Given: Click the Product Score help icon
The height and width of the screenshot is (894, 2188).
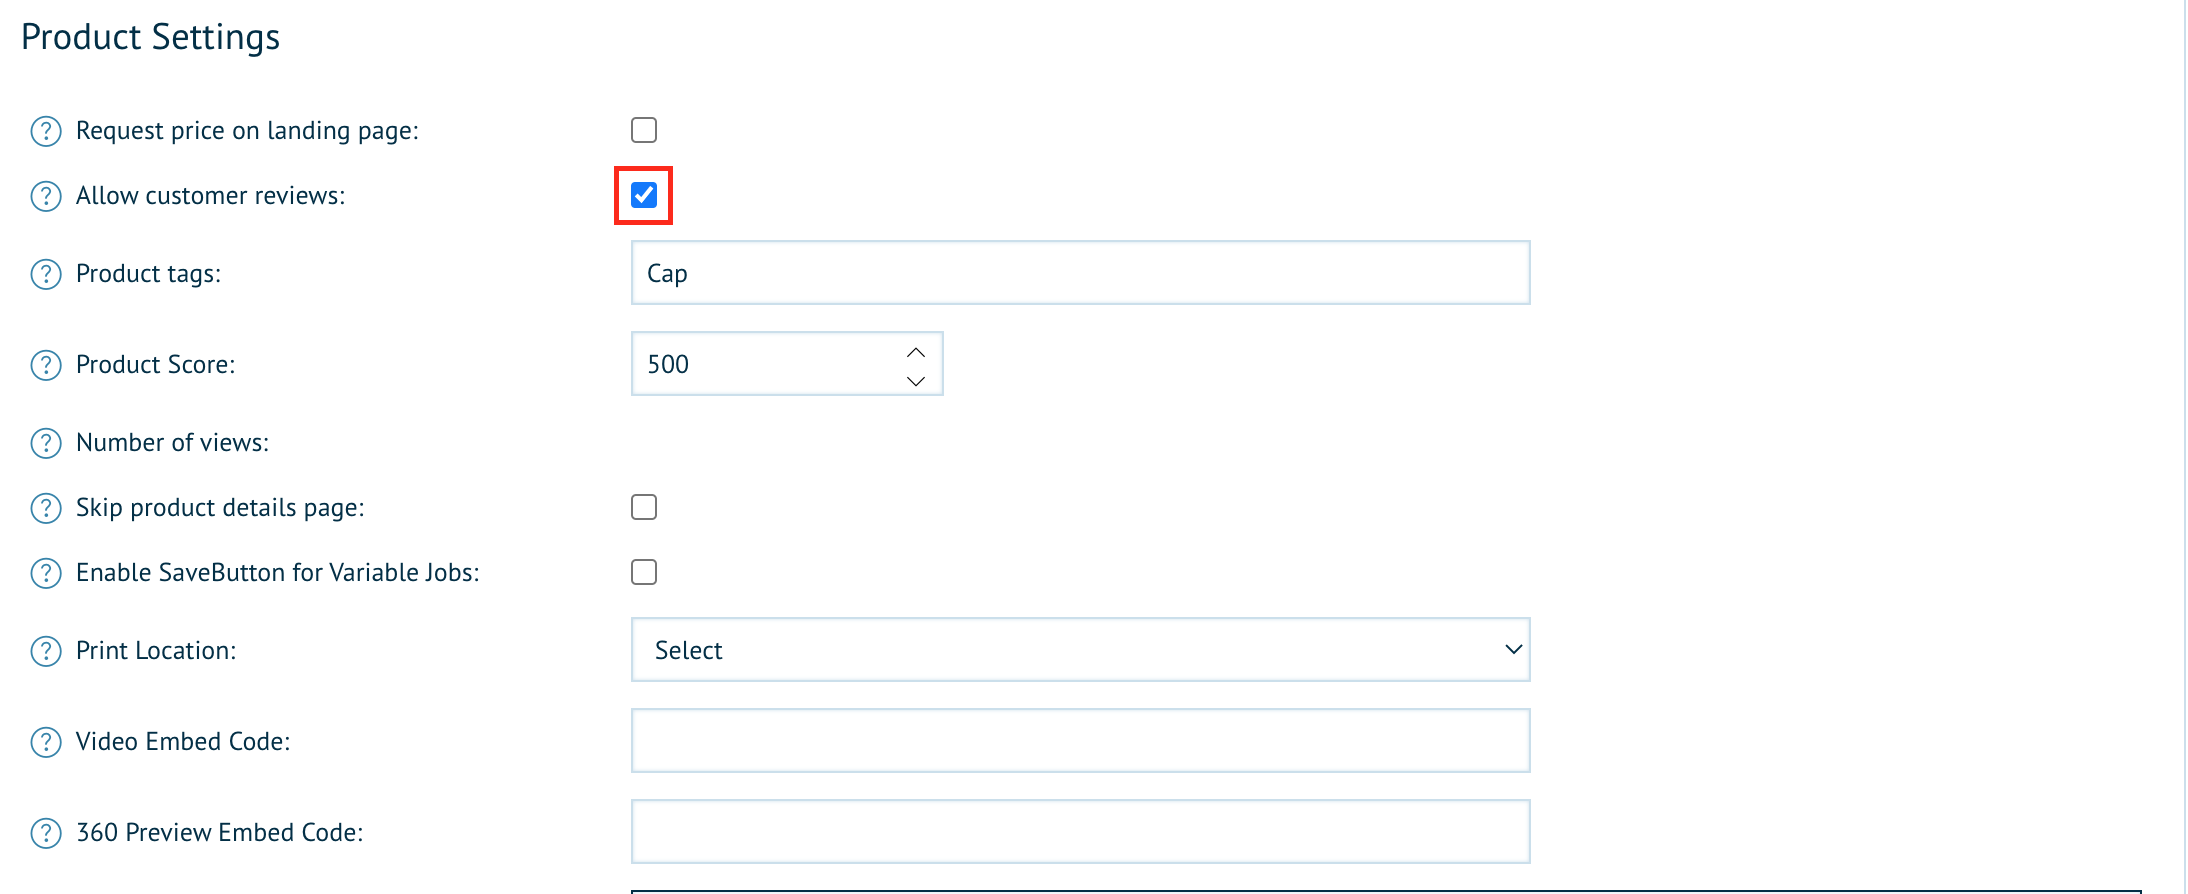Looking at the screenshot, I should (46, 365).
